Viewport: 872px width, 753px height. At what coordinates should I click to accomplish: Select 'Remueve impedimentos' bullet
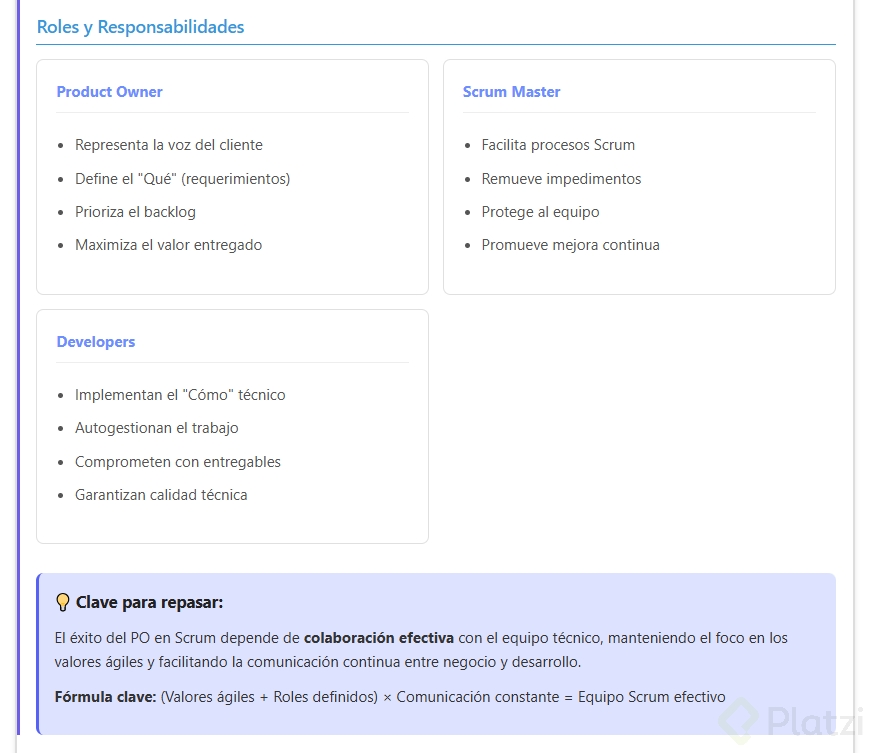[561, 179]
